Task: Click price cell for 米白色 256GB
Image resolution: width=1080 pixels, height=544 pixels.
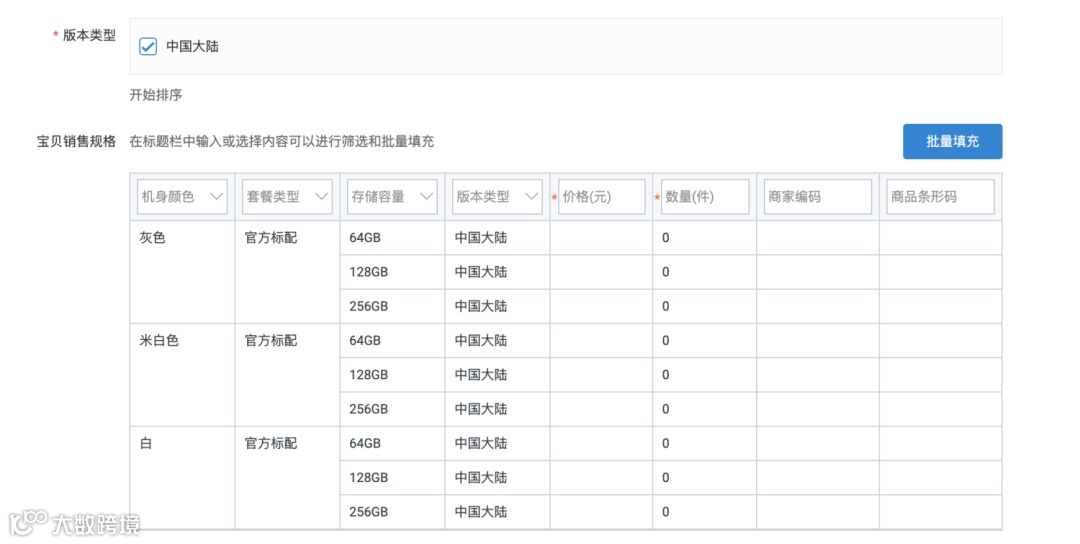Action: coord(601,409)
